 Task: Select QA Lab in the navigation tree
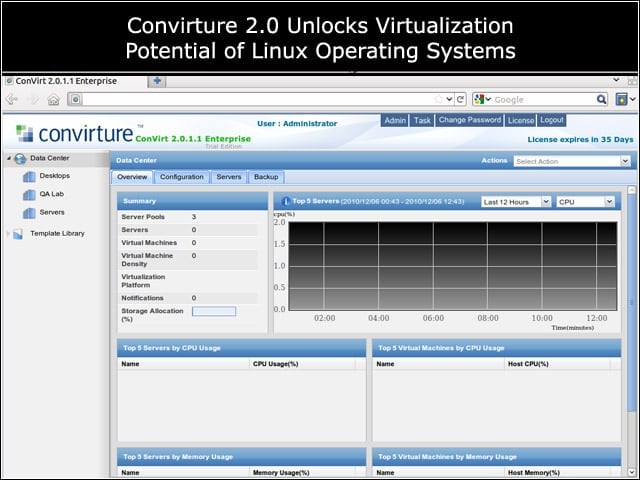click(52, 194)
